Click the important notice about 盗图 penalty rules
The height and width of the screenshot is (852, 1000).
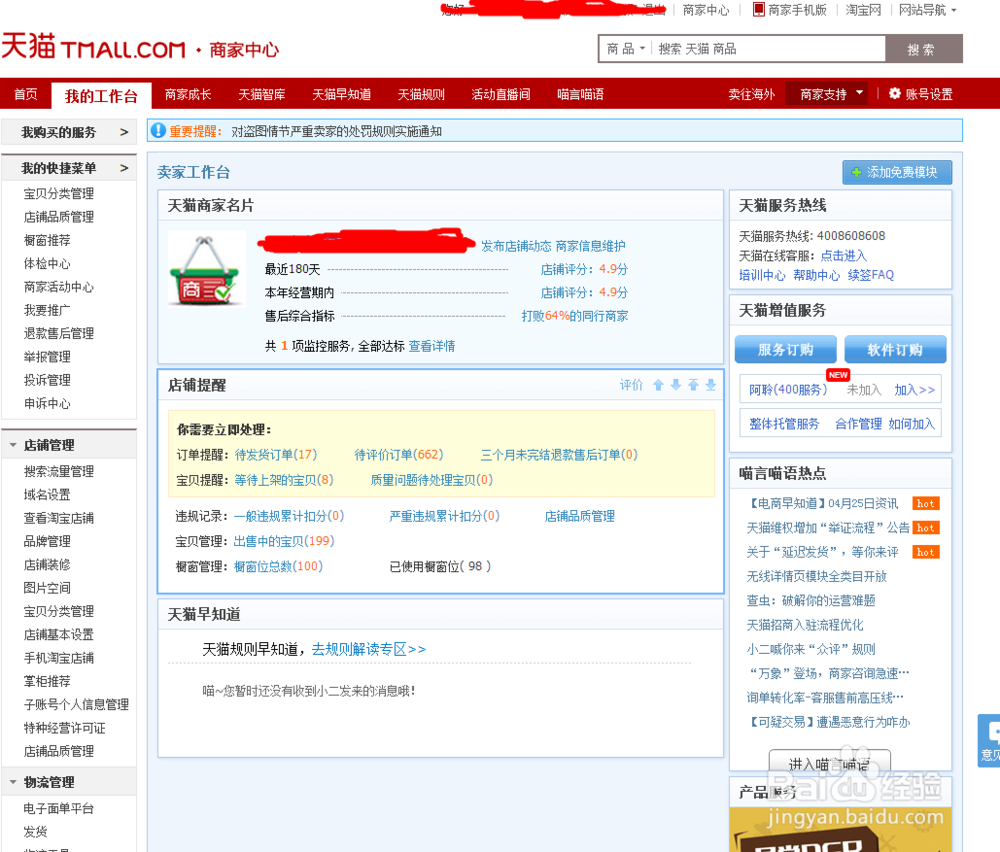click(x=336, y=131)
